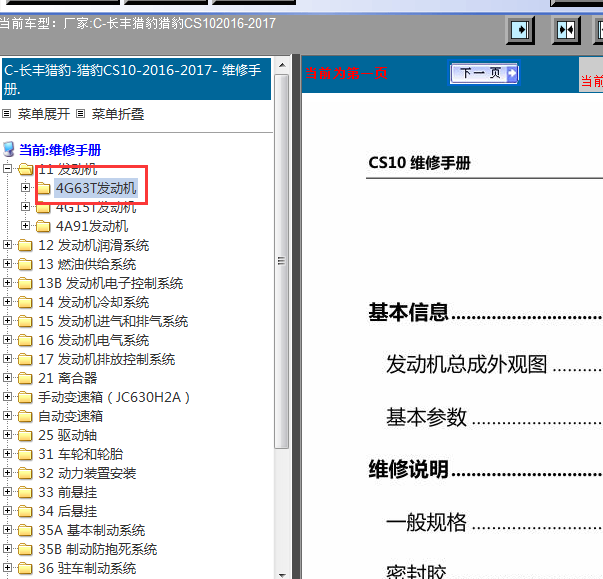Click the CS10 维修手册 document title
Viewport: 603px width, 579px height.
(419, 163)
